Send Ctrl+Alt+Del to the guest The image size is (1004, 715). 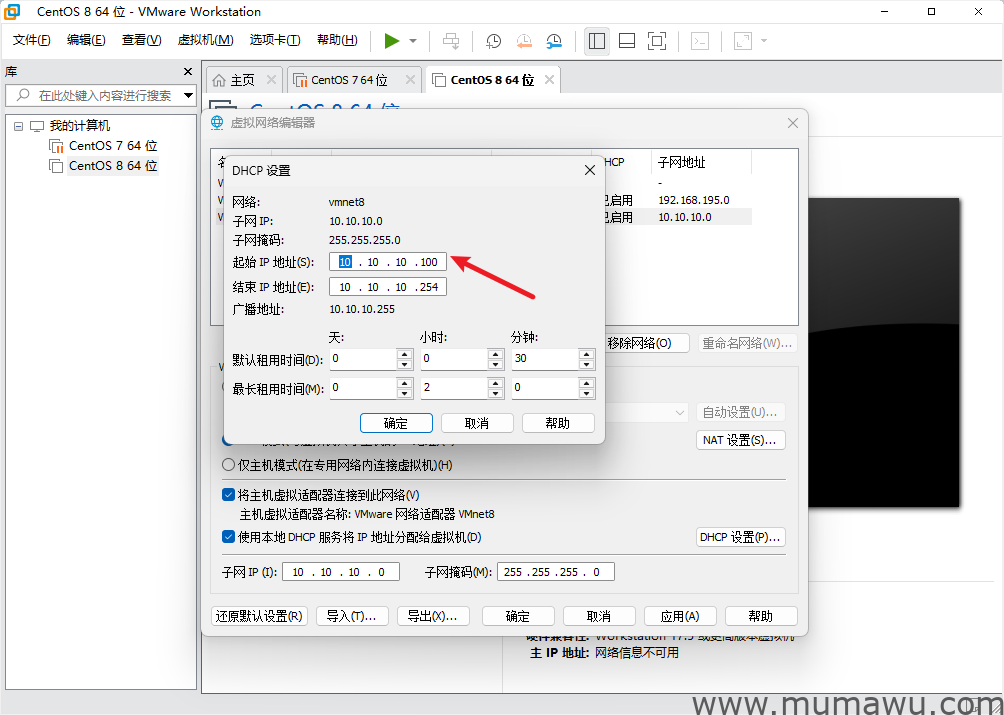(x=451, y=40)
